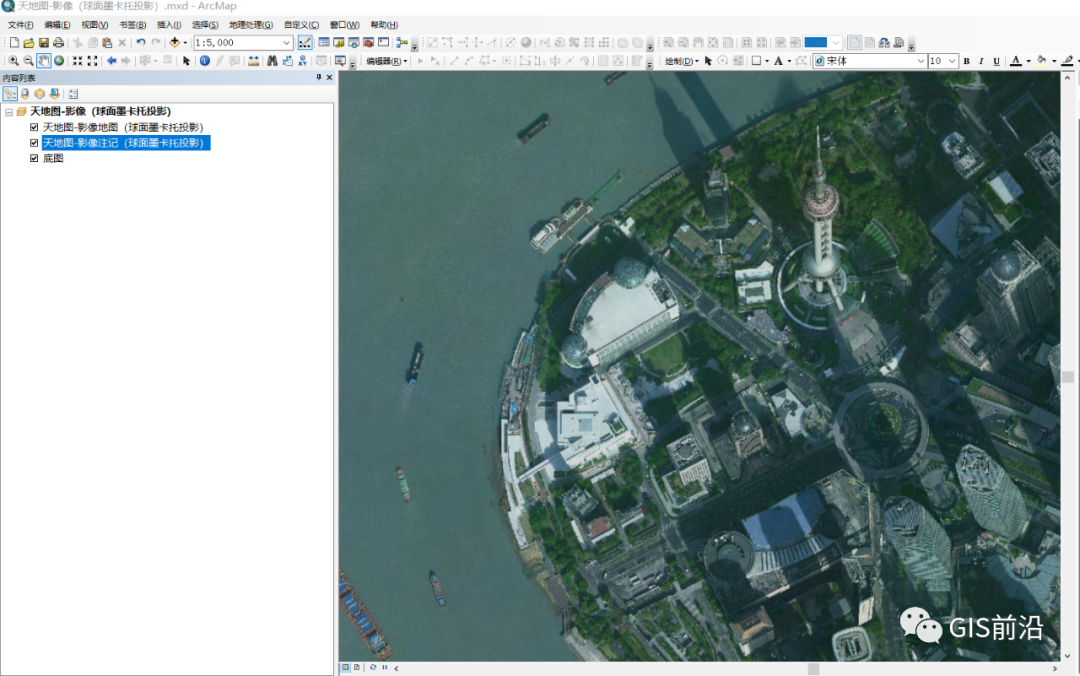Viewport: 1080px width, 676px height.
Task: Click the Add Data button icon
Action: (174, 43)
